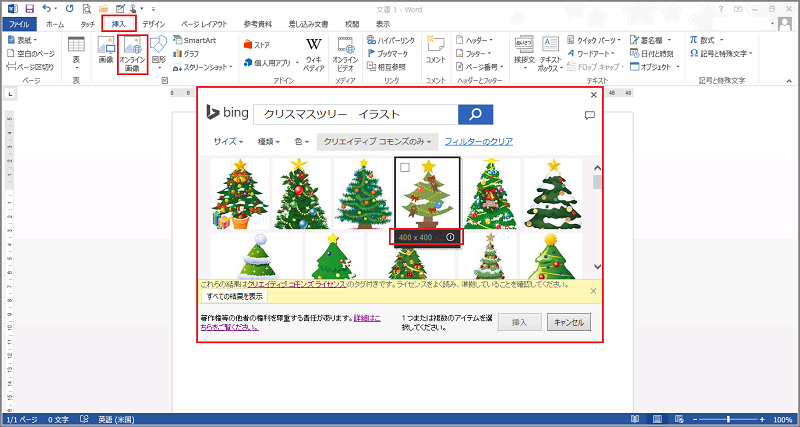Tick the checkbox on the highlighted tree image

tap(405, 168)
